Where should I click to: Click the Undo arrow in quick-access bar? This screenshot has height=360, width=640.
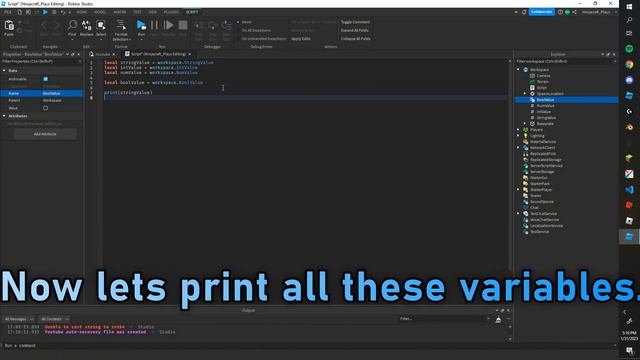63,12
